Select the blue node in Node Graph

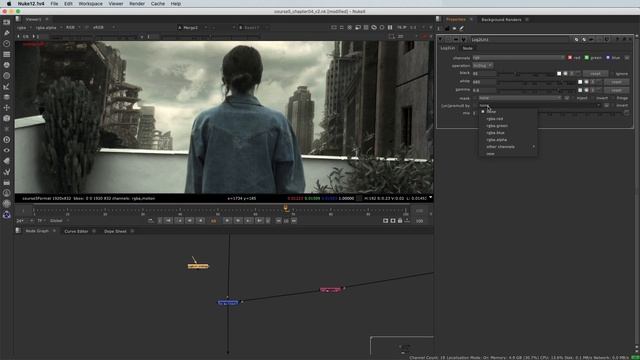(228, 302)
